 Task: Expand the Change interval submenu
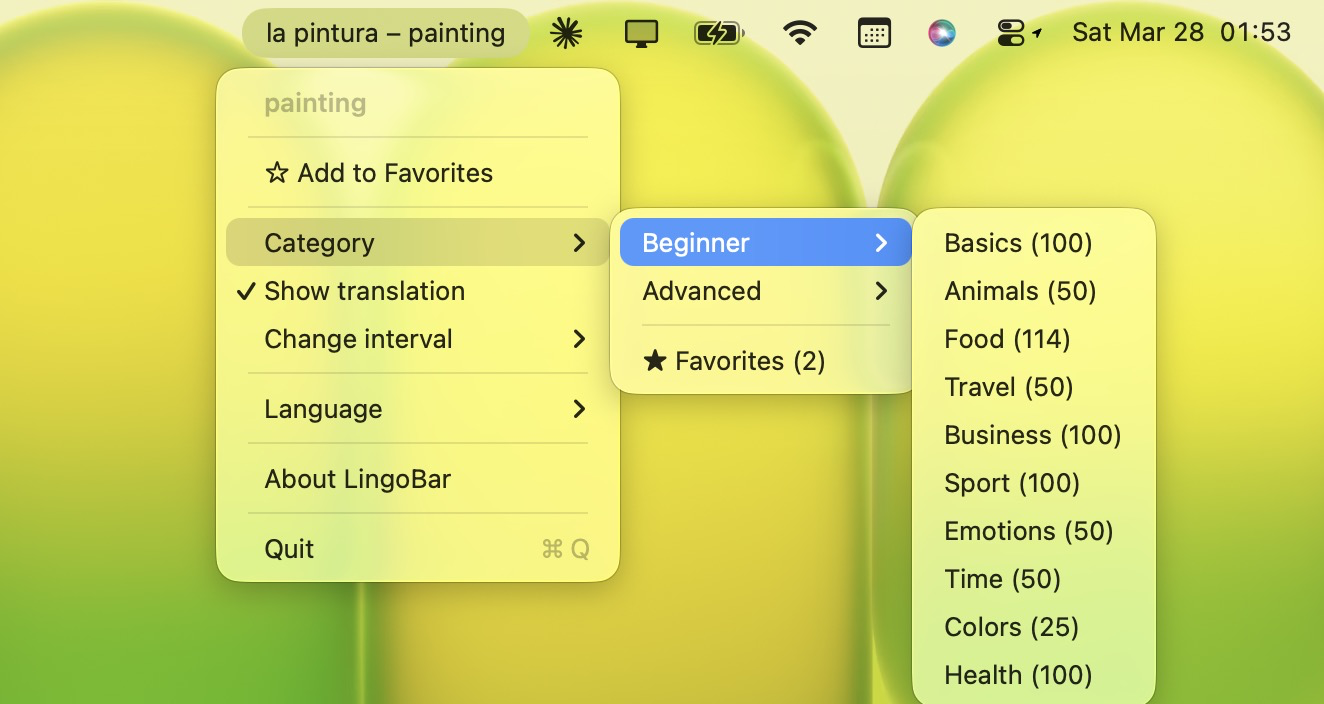358,339
